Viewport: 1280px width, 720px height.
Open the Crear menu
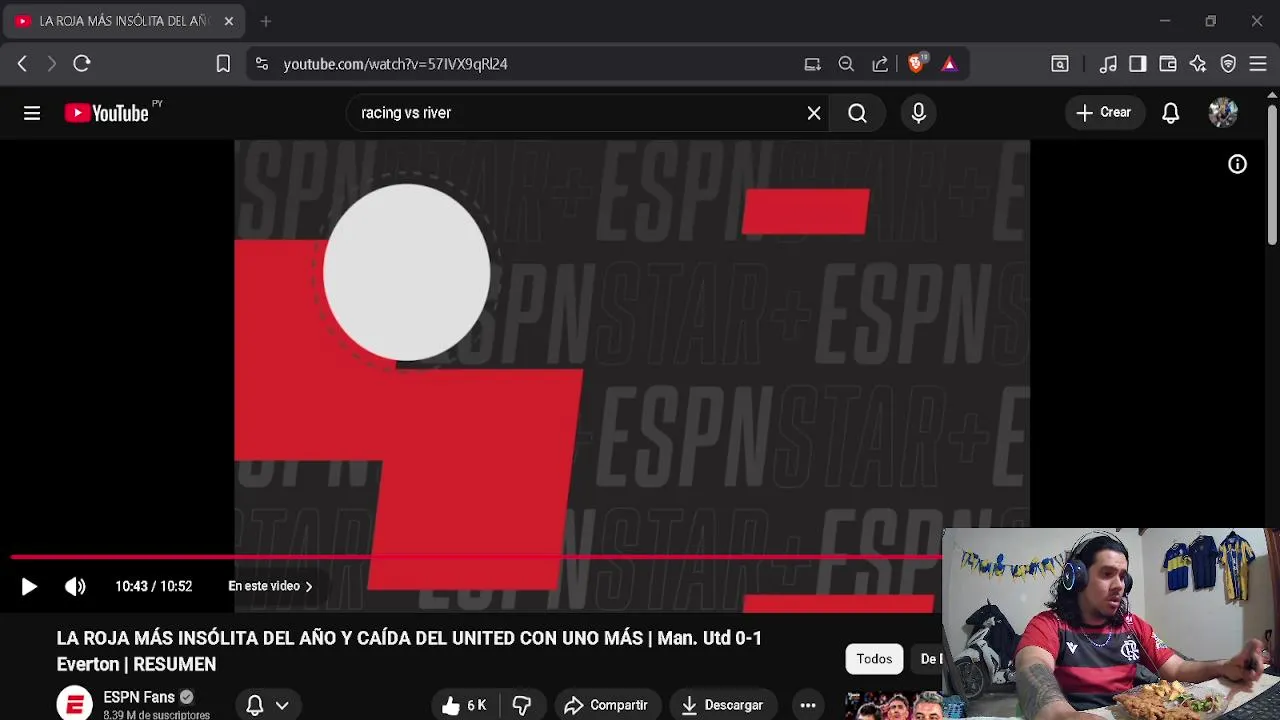click(x=1104, y=113)
